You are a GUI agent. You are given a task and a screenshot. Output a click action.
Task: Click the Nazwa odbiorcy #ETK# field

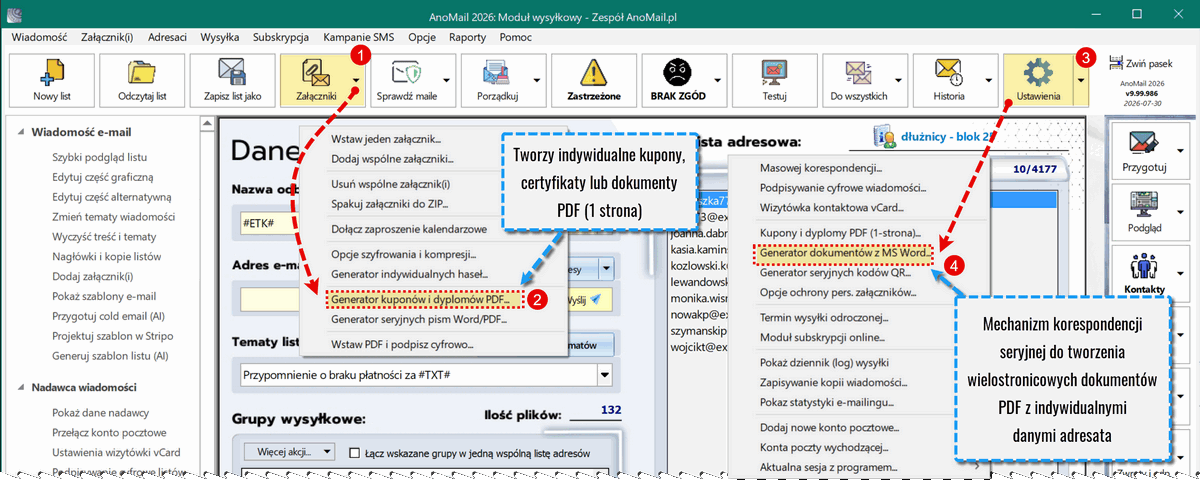(268, 223)
